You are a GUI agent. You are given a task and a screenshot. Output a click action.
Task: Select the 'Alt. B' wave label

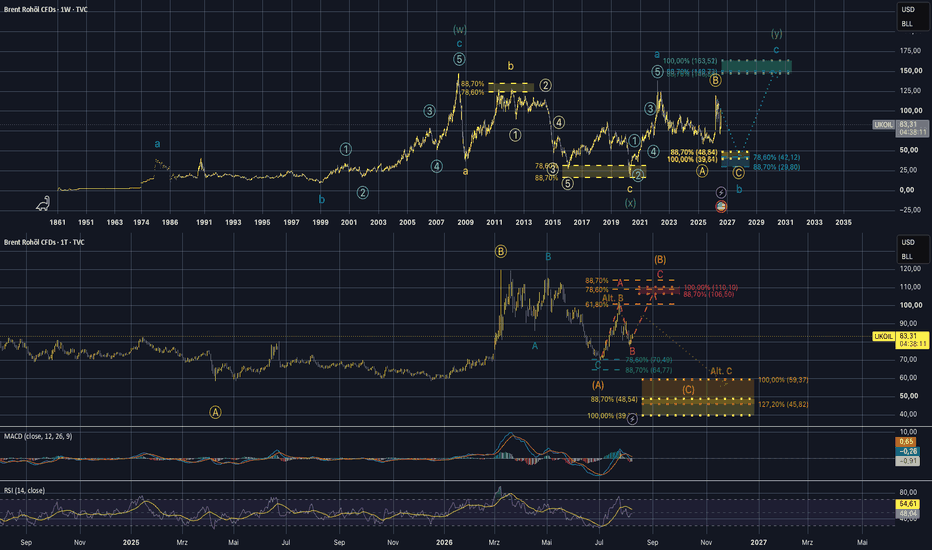coord(613,298)
